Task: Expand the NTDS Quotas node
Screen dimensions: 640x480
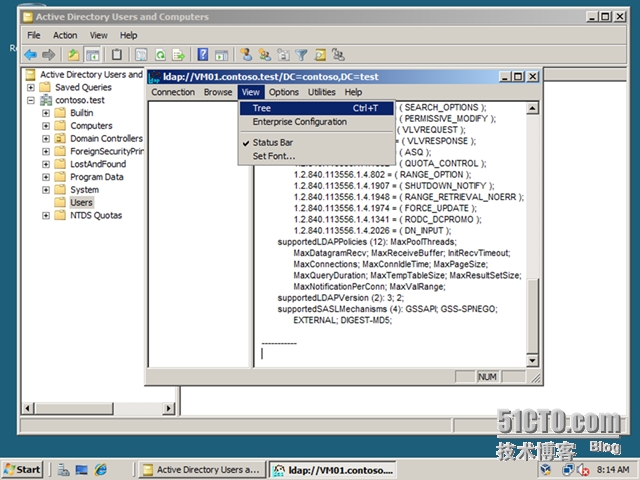Action: pyautogui.click(x=46, y=216)
